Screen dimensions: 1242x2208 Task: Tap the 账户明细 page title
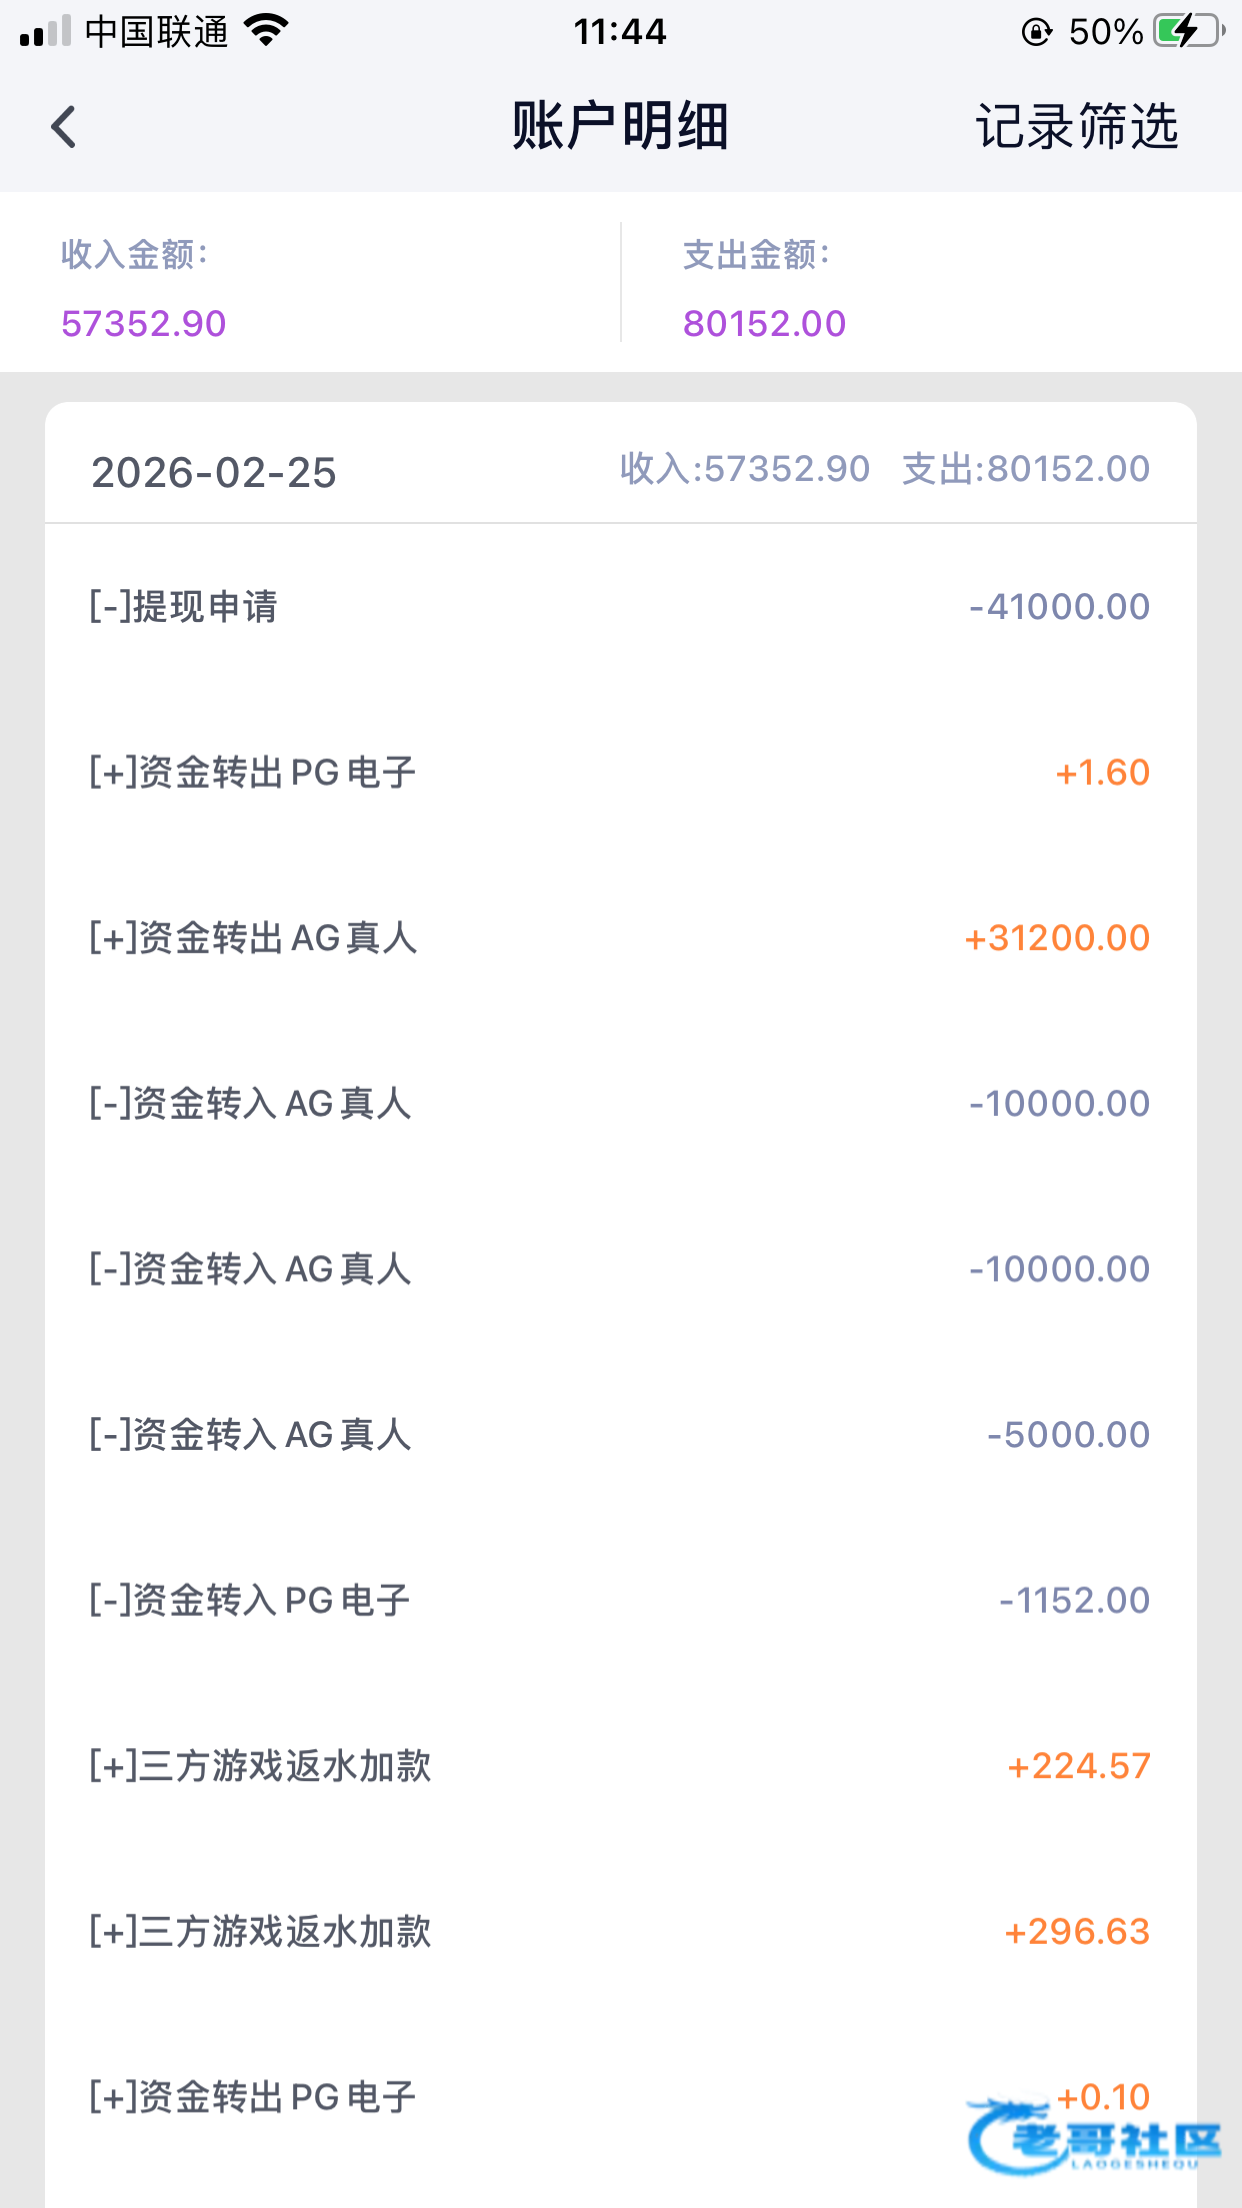pos(620,127)
